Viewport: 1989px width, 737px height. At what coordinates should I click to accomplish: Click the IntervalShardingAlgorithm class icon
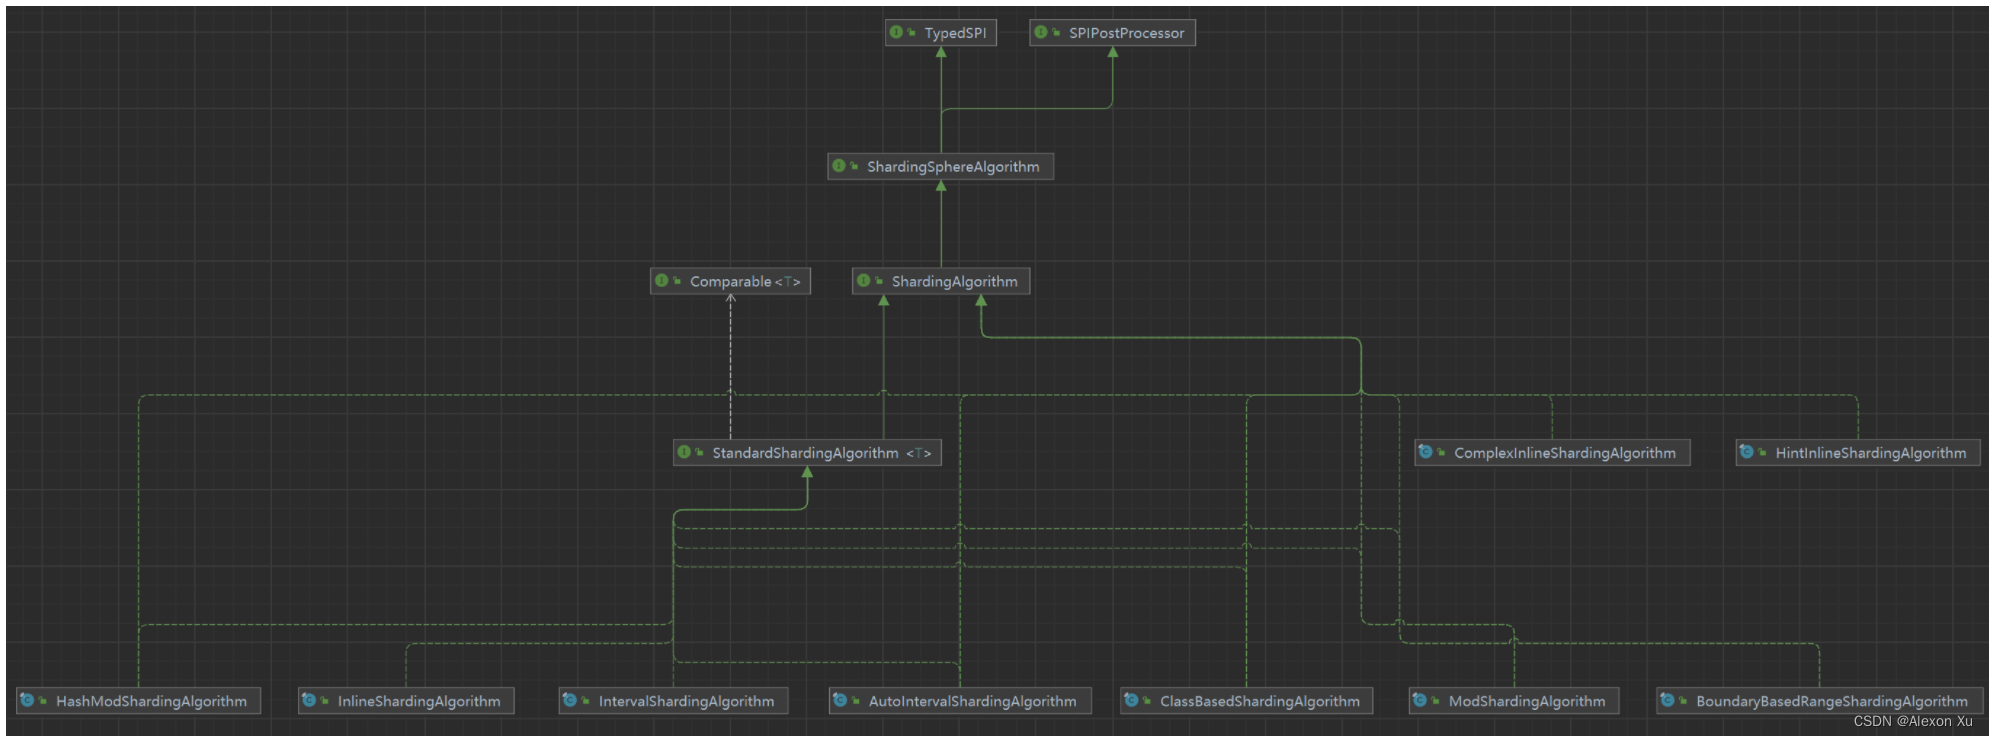(x=570, y=700)
